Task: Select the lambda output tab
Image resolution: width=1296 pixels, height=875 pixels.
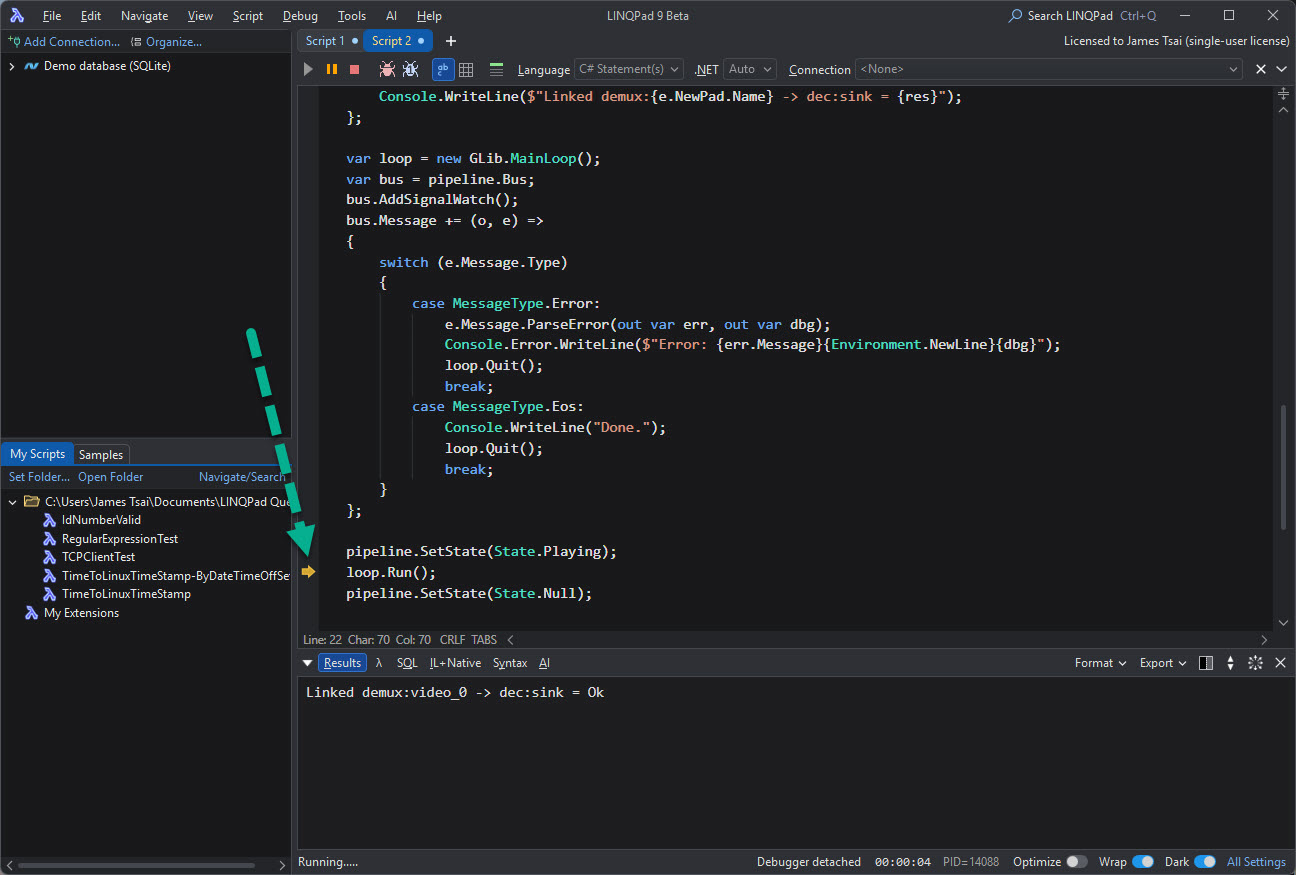Action: point(379,663)
